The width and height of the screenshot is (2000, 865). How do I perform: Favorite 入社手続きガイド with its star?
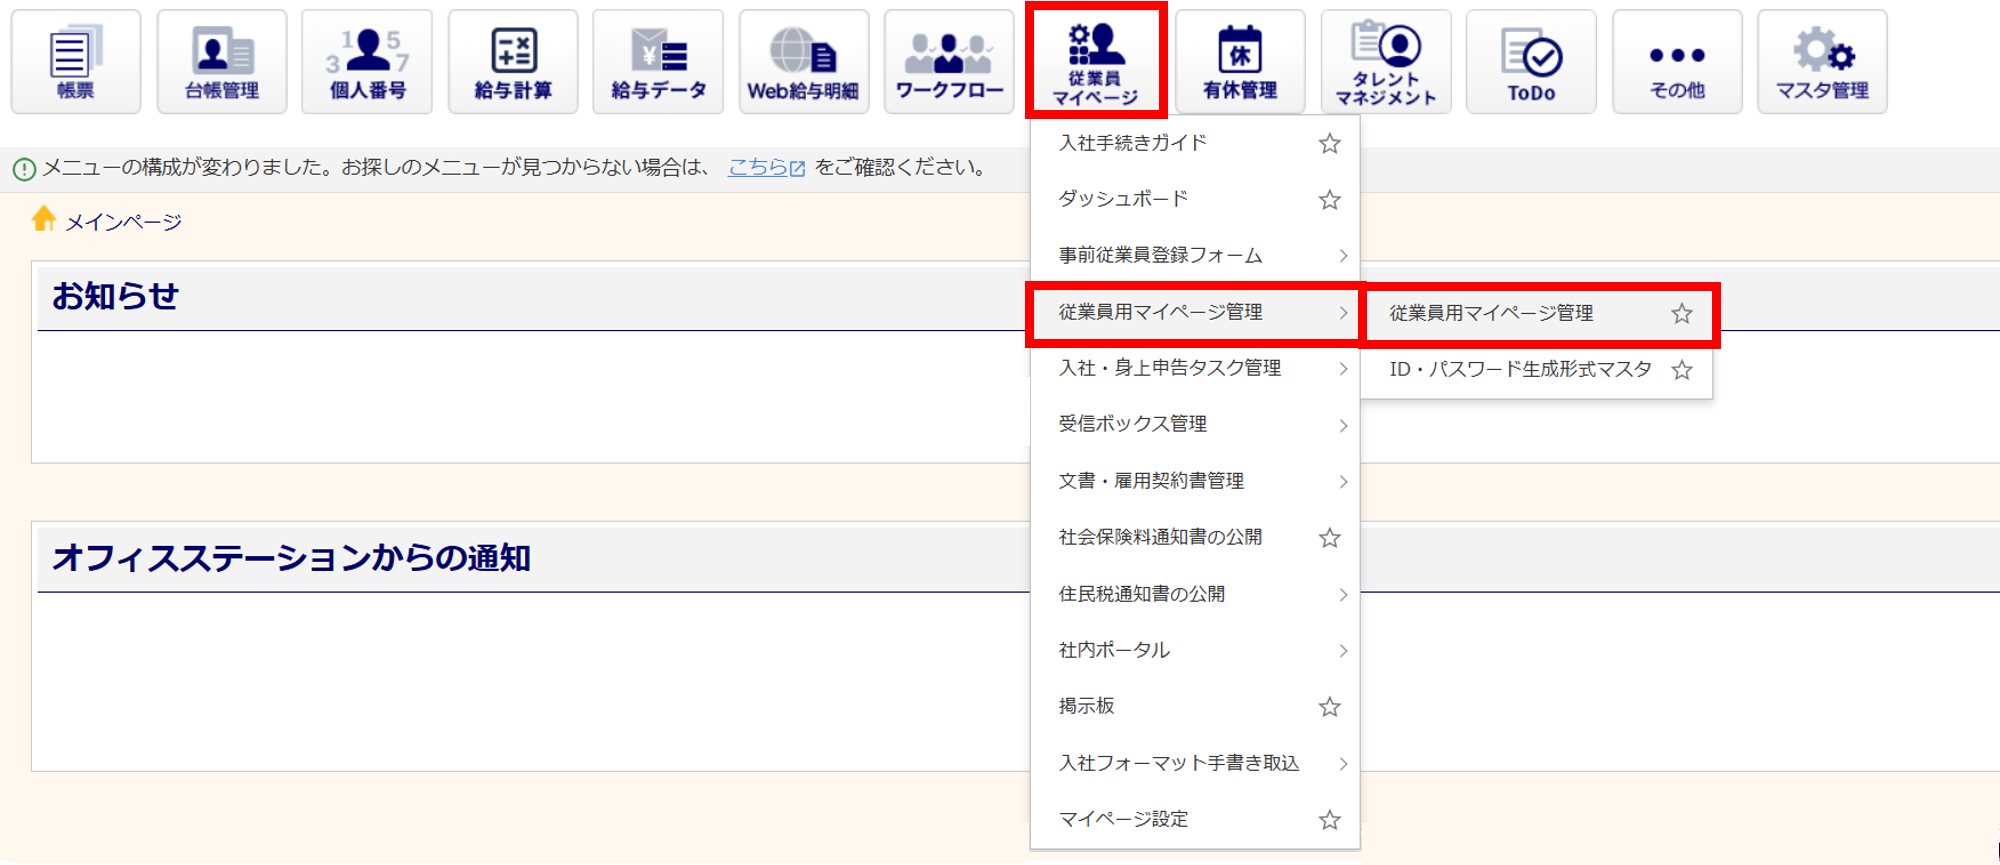pyautogui.click(x=1329, y=144)
